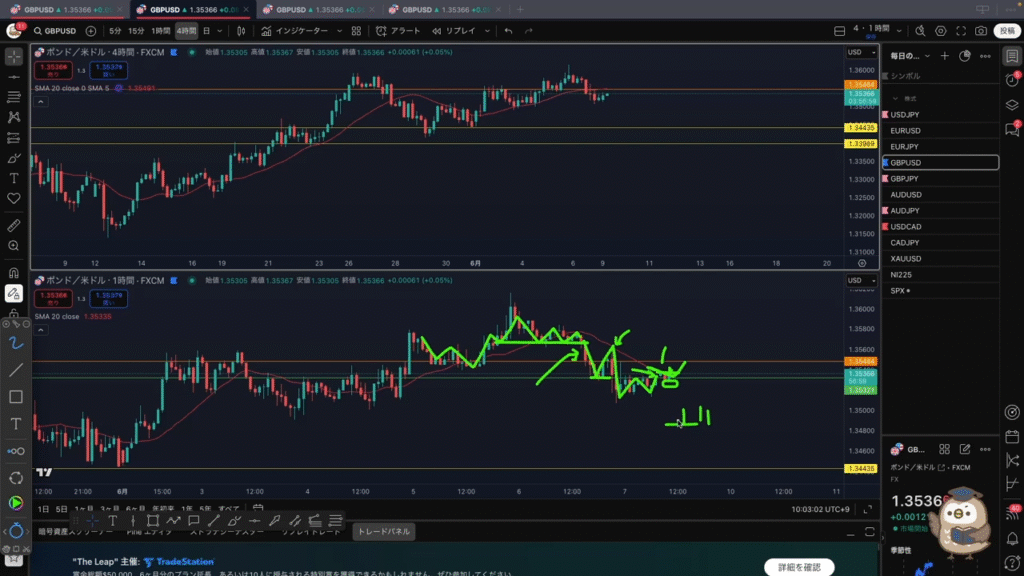Open the USD currency dropdown on upper chart
The width and height of the screenshot is (1024, 576).
coord(861,52)
